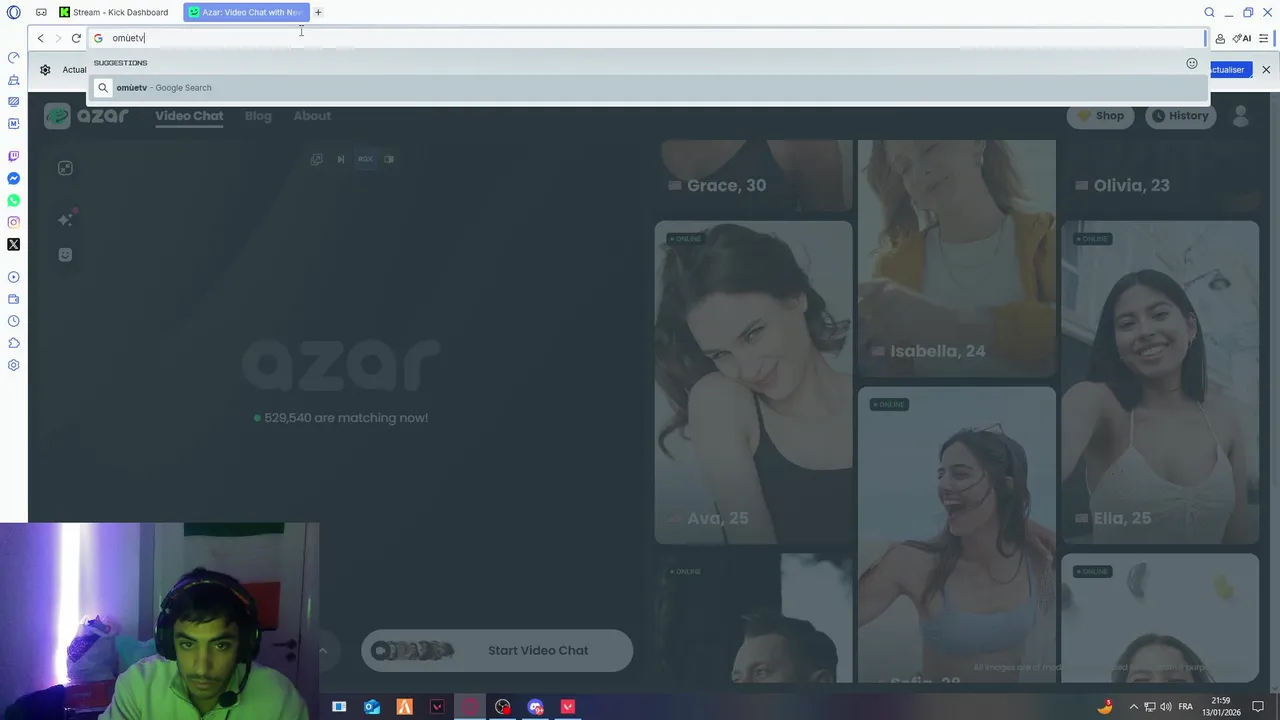Open the About nav link
The height and width of the screenshot is (720, 1280).
312,116
